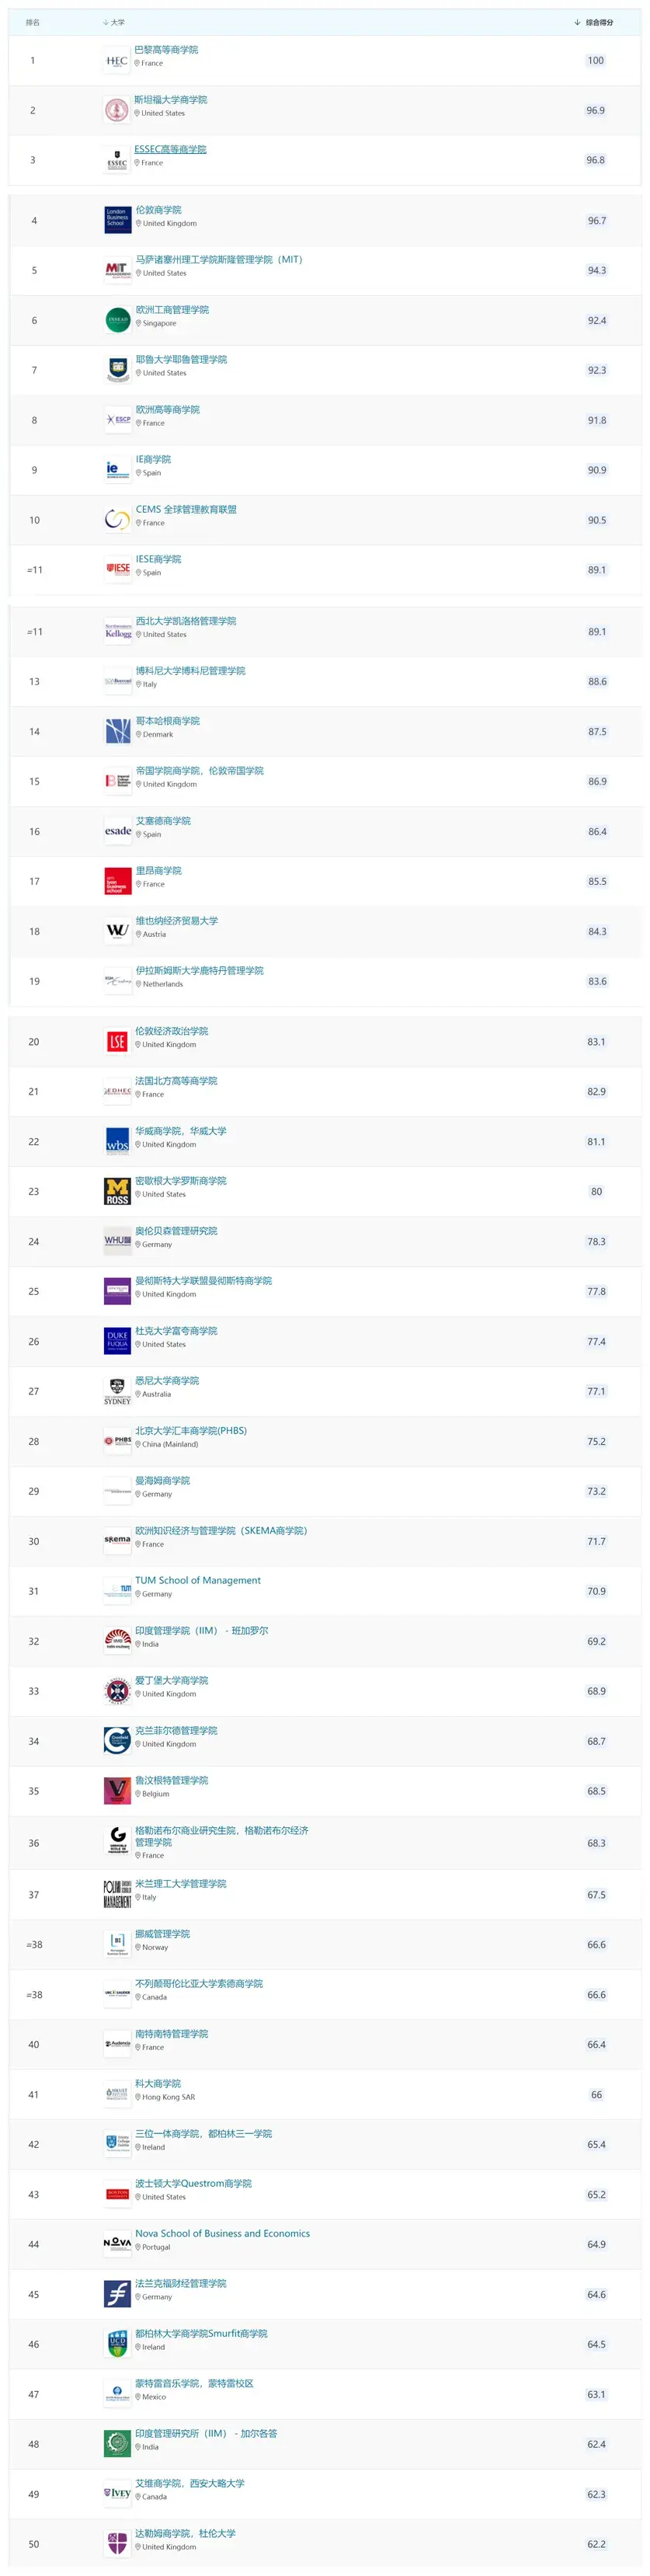
Task: Click the 排名 column header
Action: click(33, 22)
